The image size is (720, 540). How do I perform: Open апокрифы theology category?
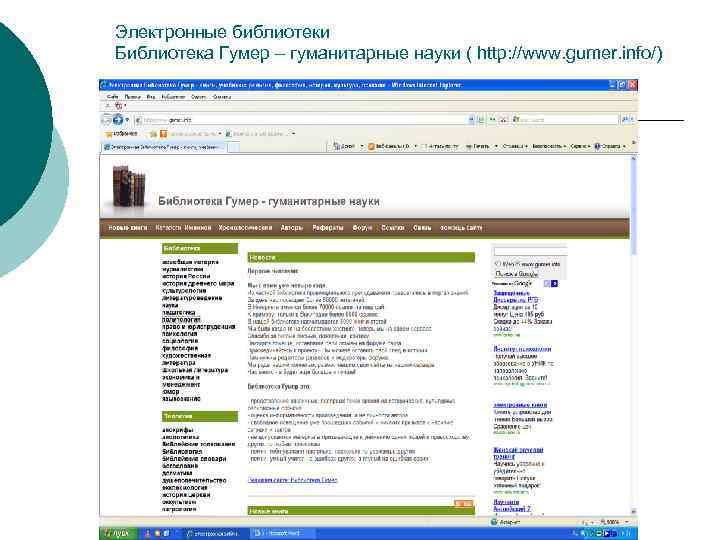point(178,430)
